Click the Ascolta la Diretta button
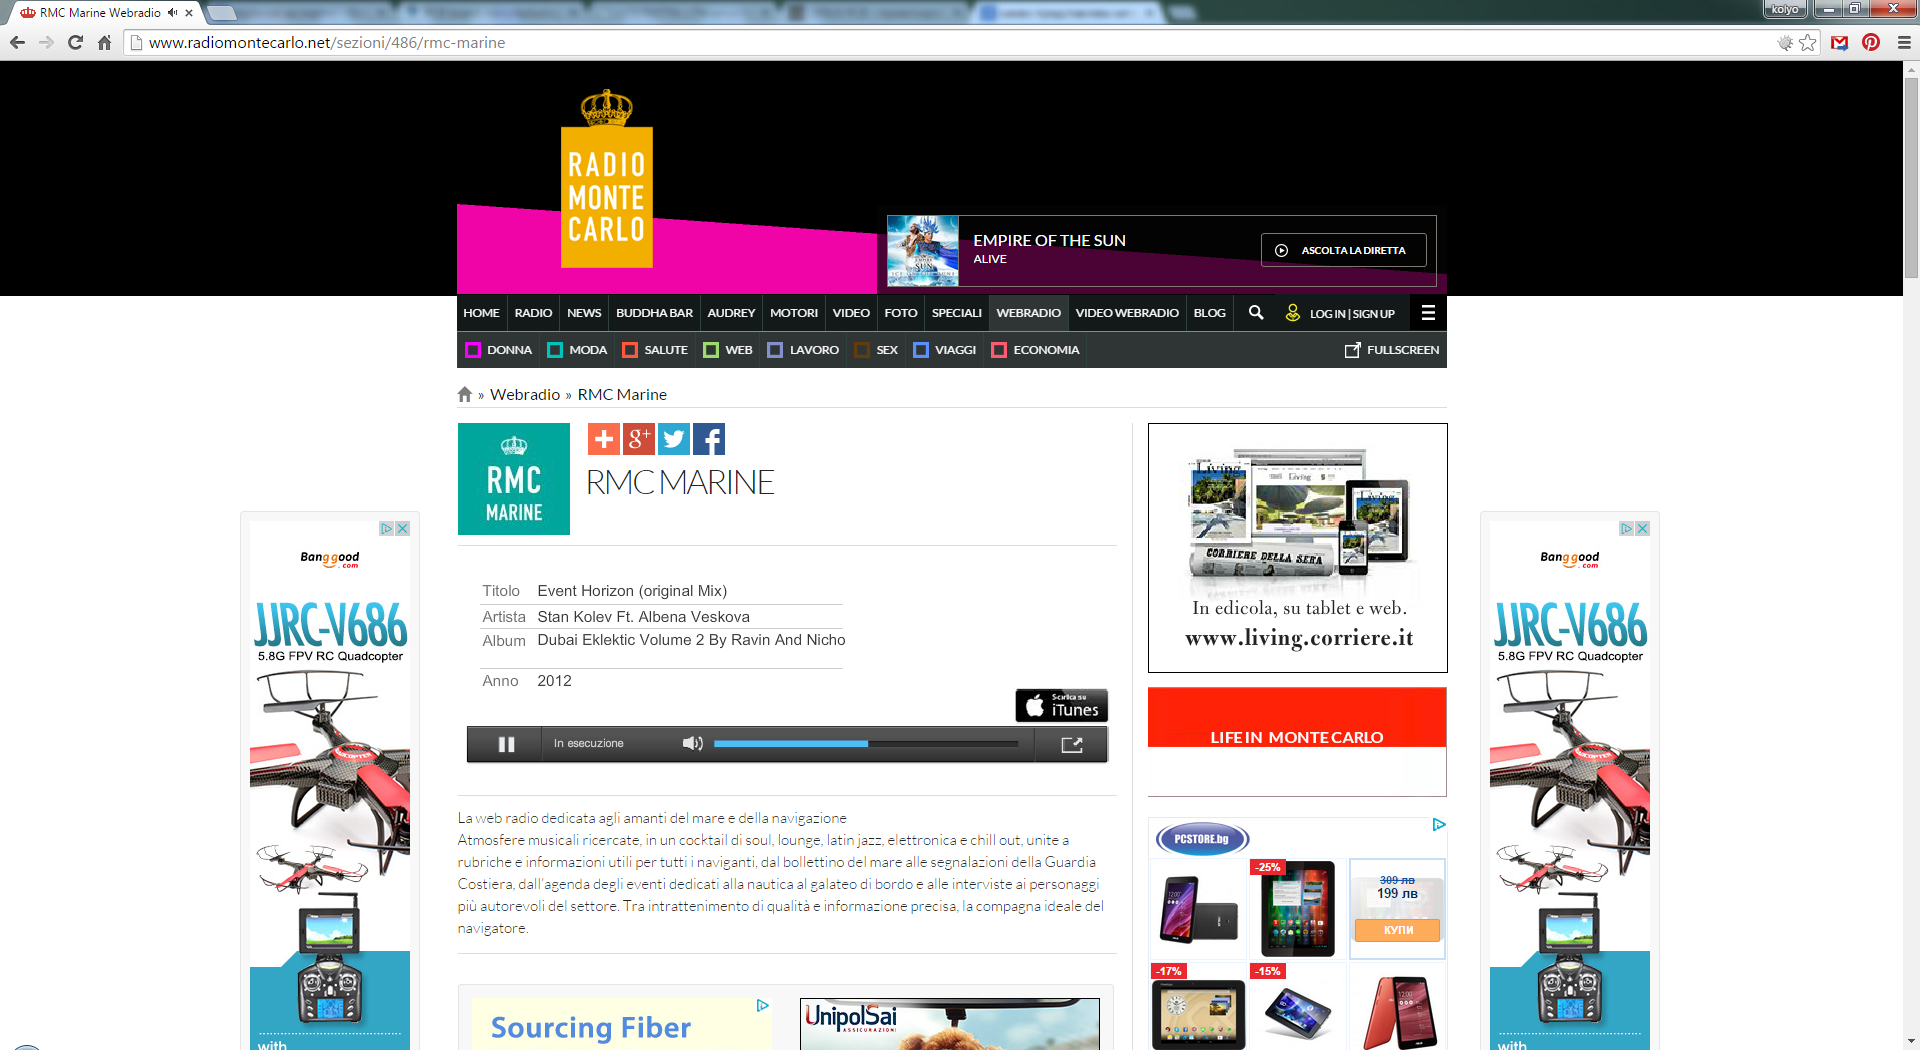Image resolution: width=1920 pixels, height=1050 pixels. pyautogui.click(x=1344, y=250)
